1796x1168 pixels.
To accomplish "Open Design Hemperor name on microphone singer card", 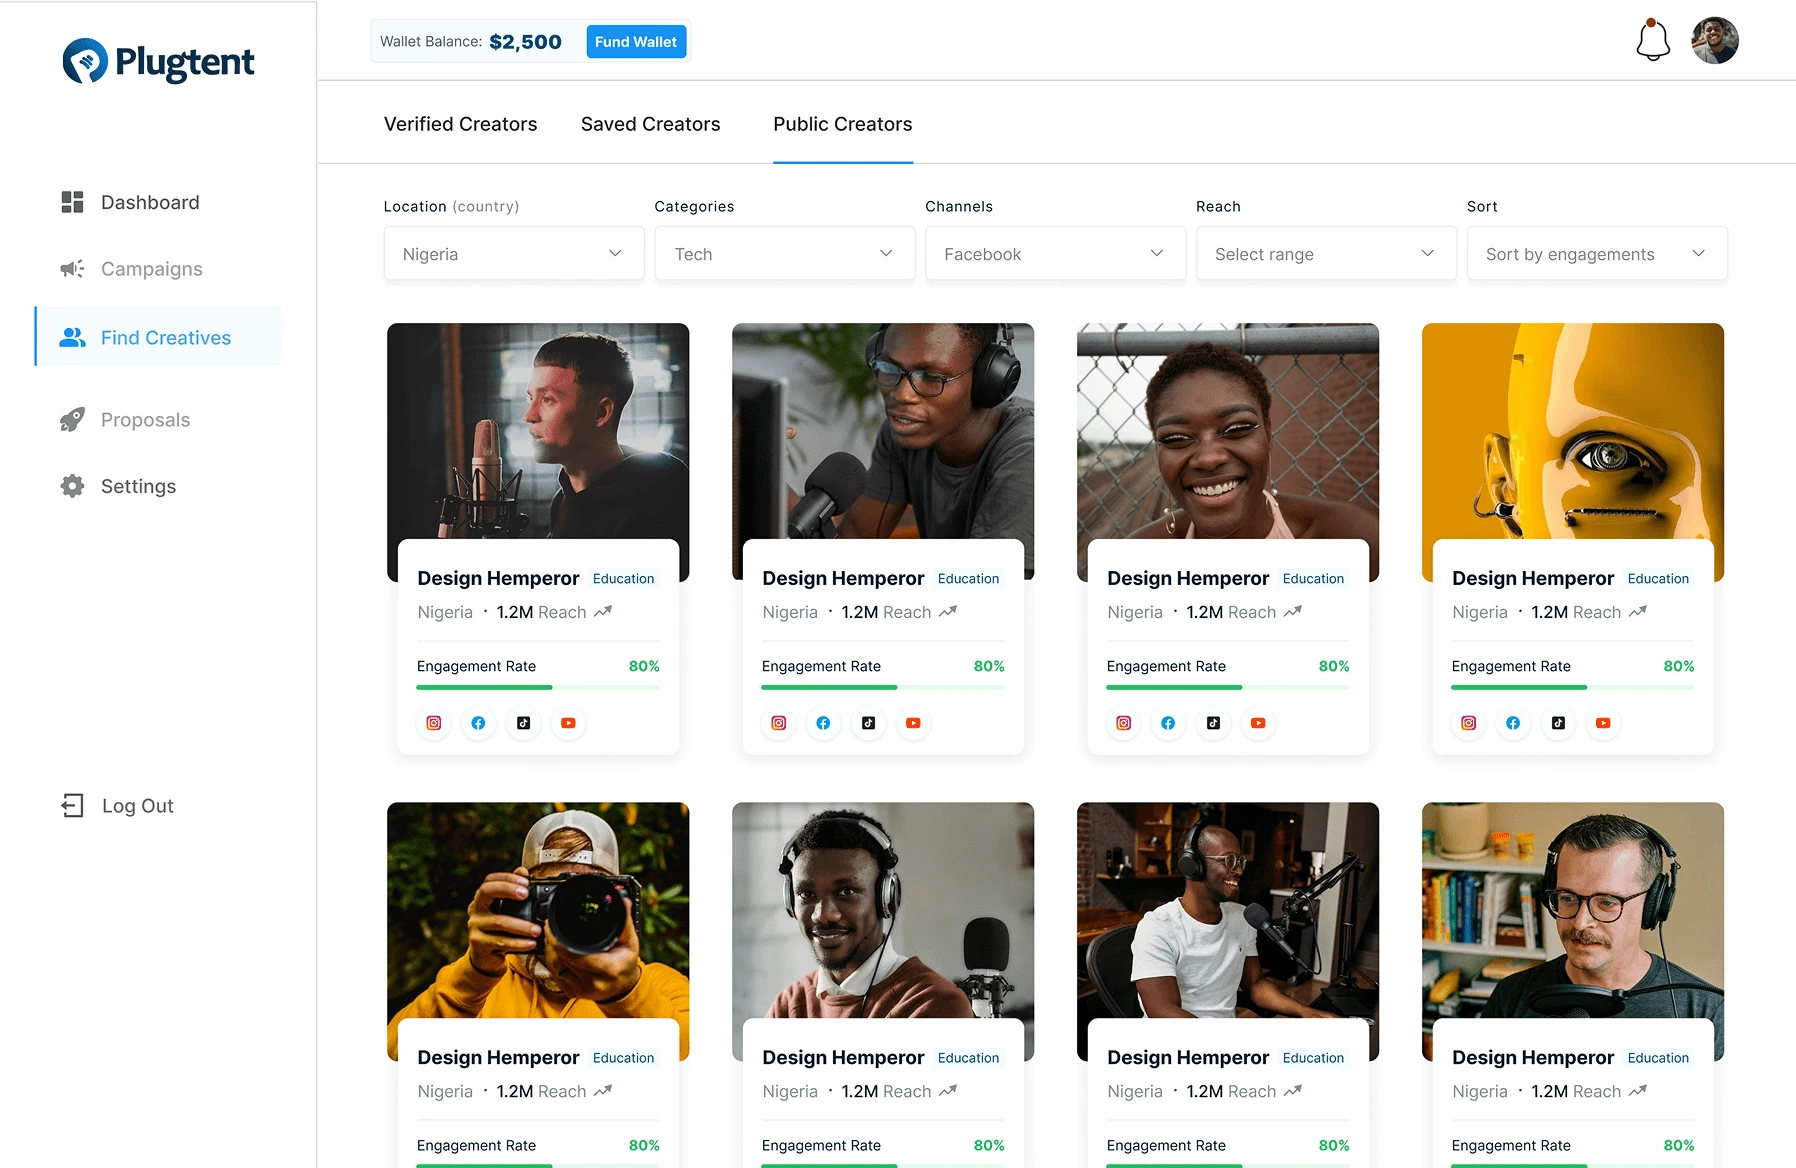I will point(498,578).
